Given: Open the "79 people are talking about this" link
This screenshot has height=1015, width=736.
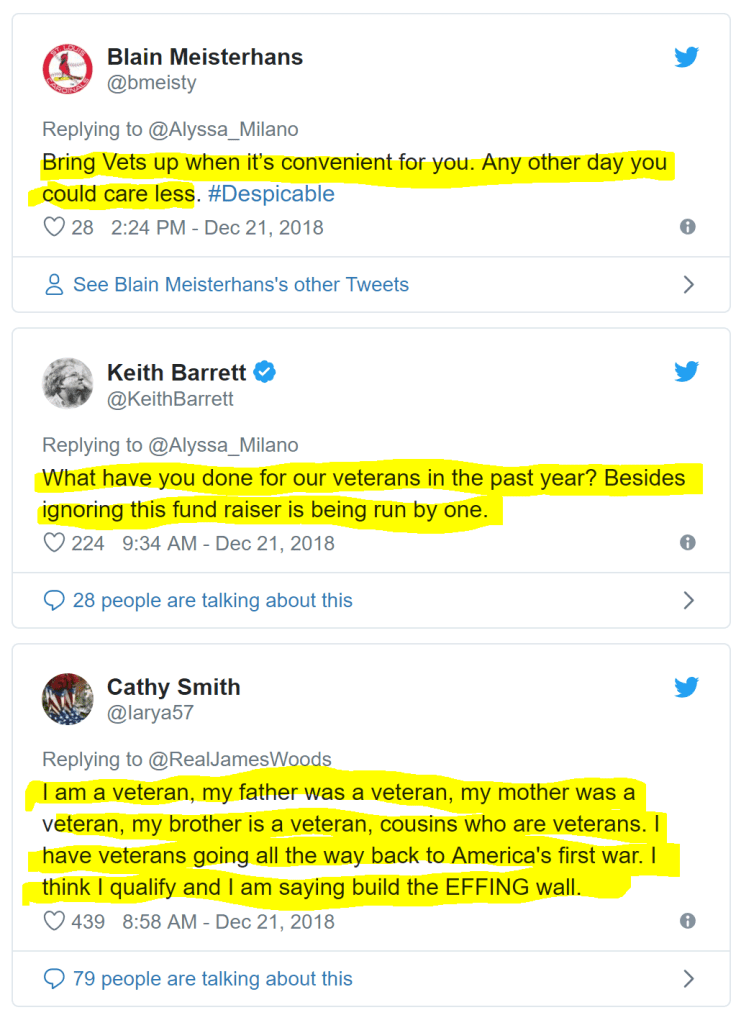Looking at the screenshot, I should pos(212,978).
